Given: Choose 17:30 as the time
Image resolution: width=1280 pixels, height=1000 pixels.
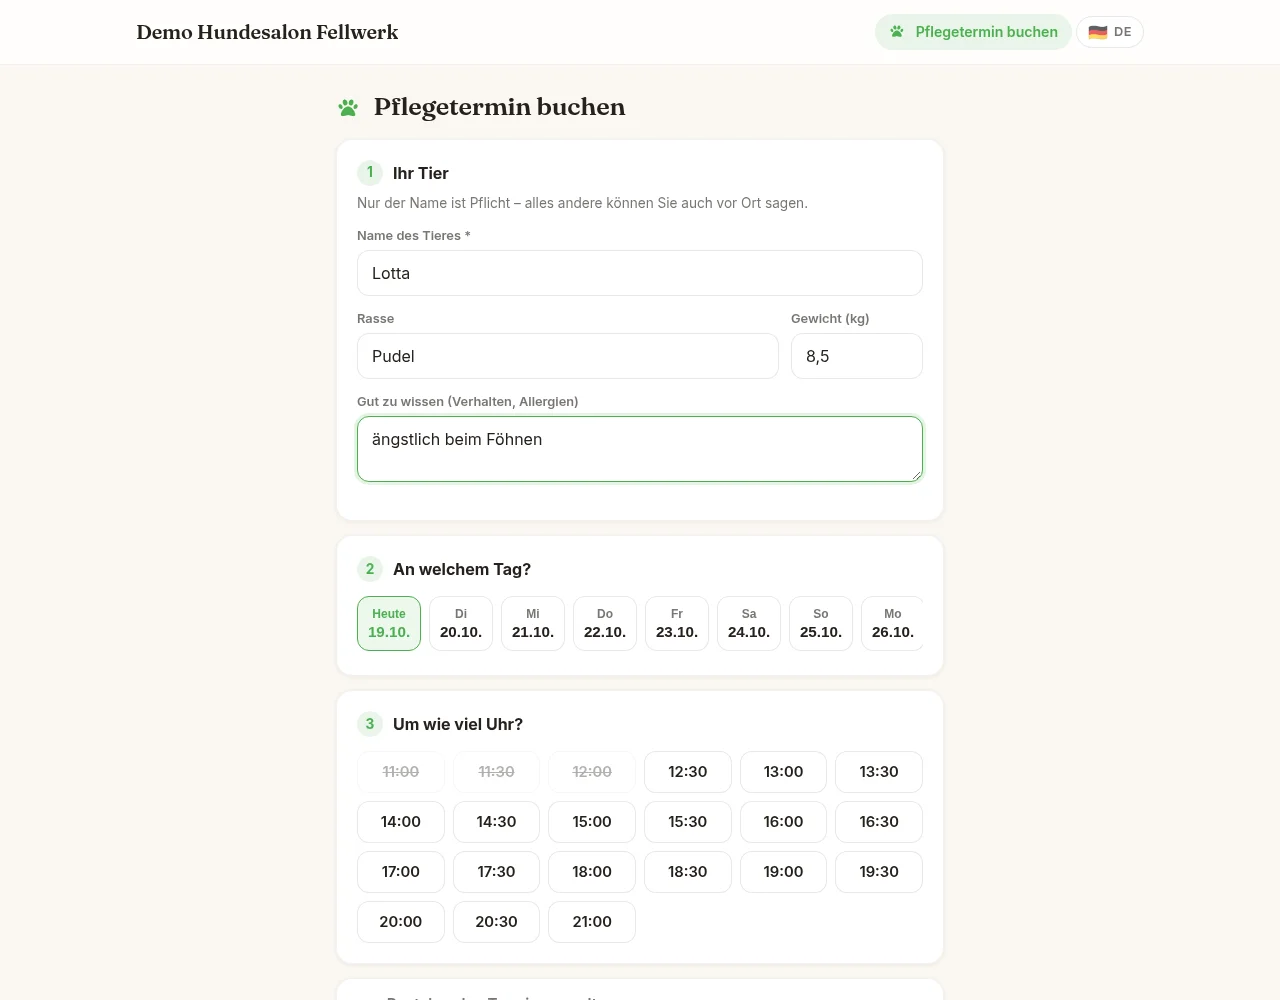Looking at the screenshot, I should (497, 872).
